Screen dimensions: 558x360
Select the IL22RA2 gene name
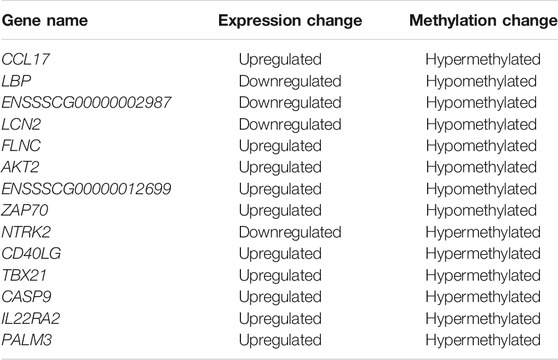tap(31, 318)
